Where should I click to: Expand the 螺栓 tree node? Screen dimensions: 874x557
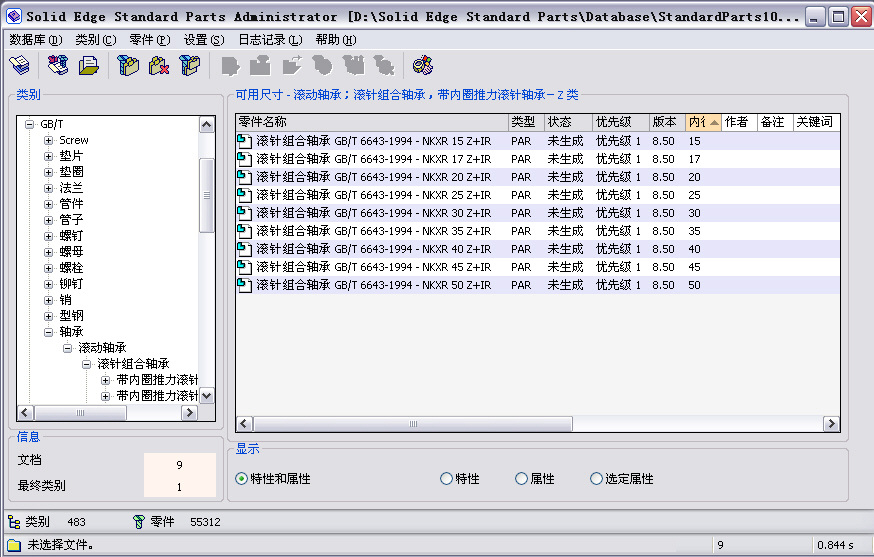48,268
